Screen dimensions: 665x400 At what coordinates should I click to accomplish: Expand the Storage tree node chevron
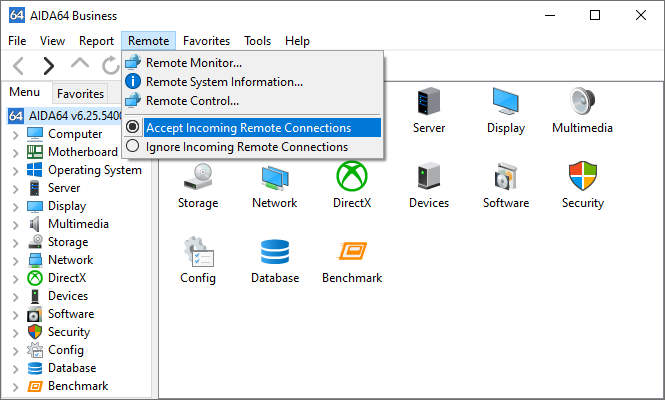16,243
